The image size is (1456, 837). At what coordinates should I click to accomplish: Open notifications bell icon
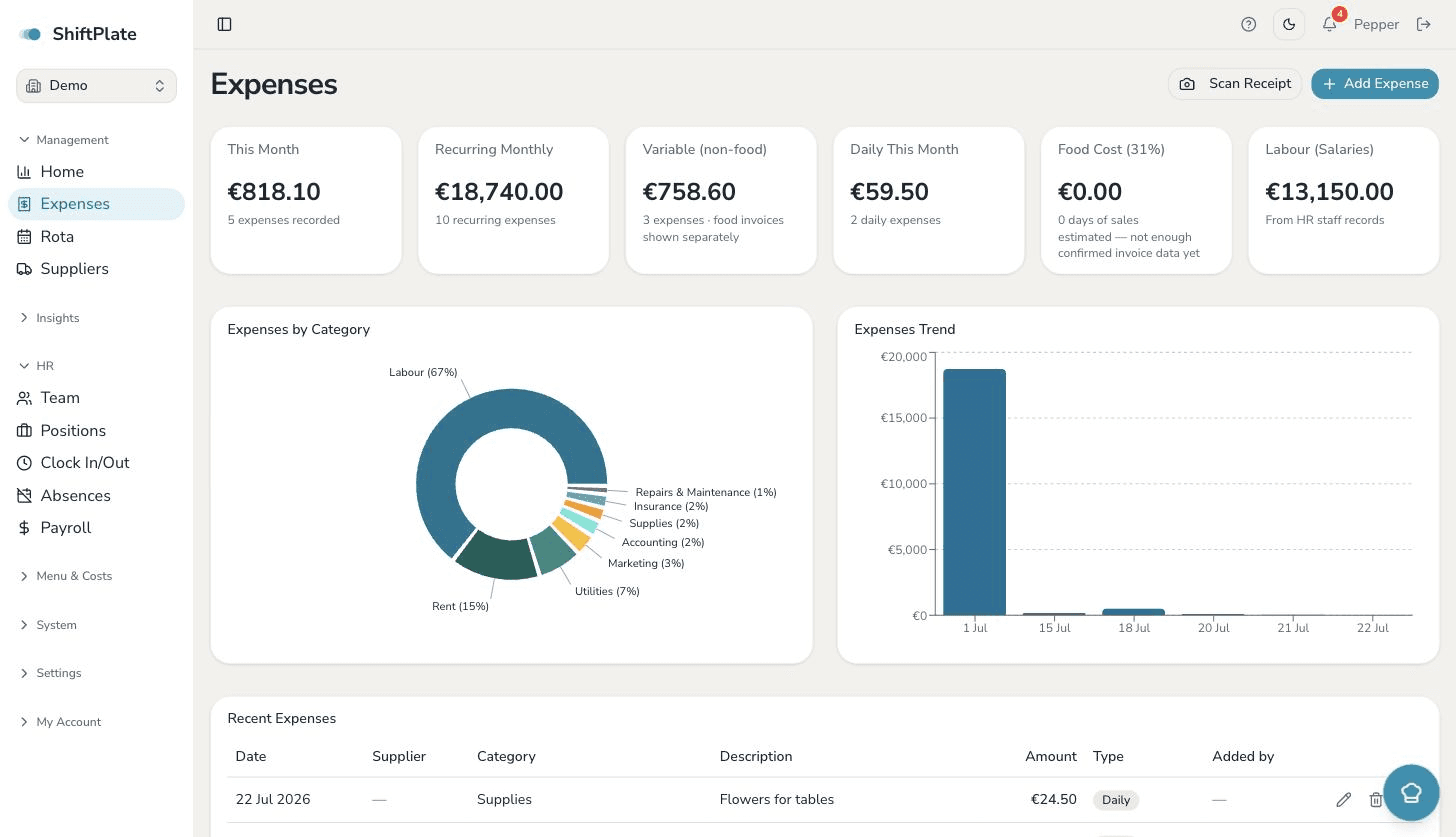tap(1329, 24)
